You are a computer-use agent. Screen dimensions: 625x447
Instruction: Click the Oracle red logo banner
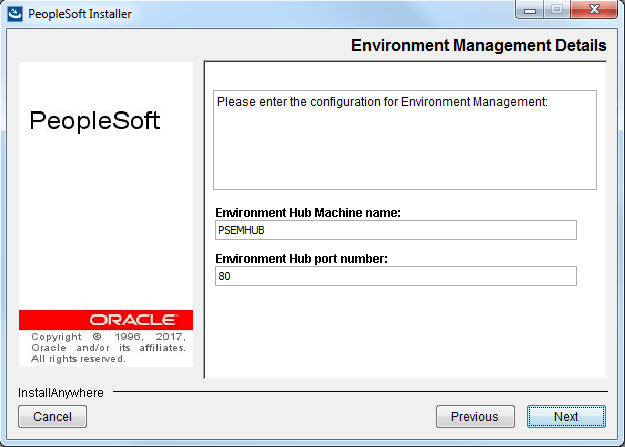click(106, 320)
